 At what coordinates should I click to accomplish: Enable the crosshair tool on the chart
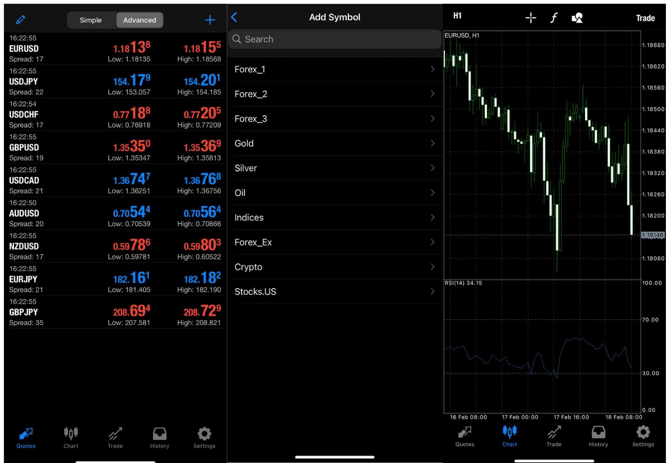point(531,18)
